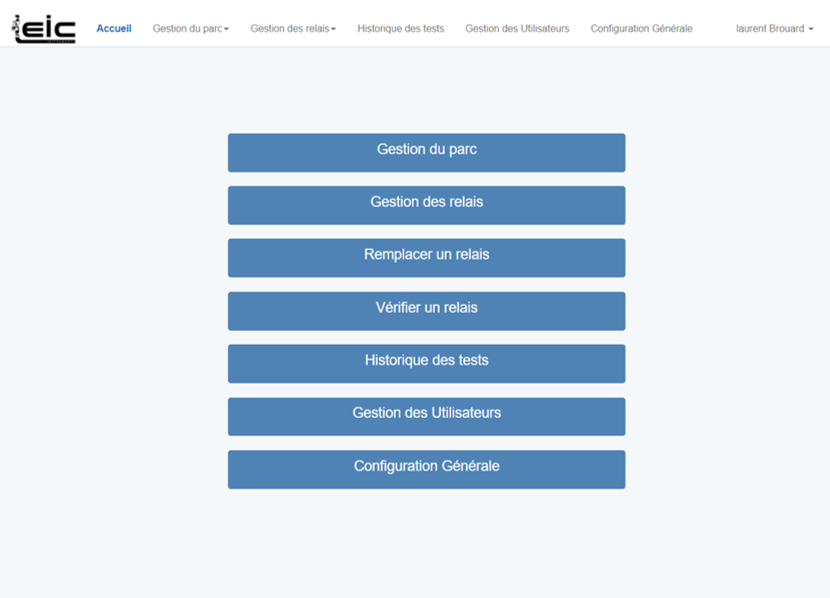Image resolution: width=830 pixels, height=598 pixels.
Task: Open Configuration Générale from the navbar
Action: click(x=641, y=29)
